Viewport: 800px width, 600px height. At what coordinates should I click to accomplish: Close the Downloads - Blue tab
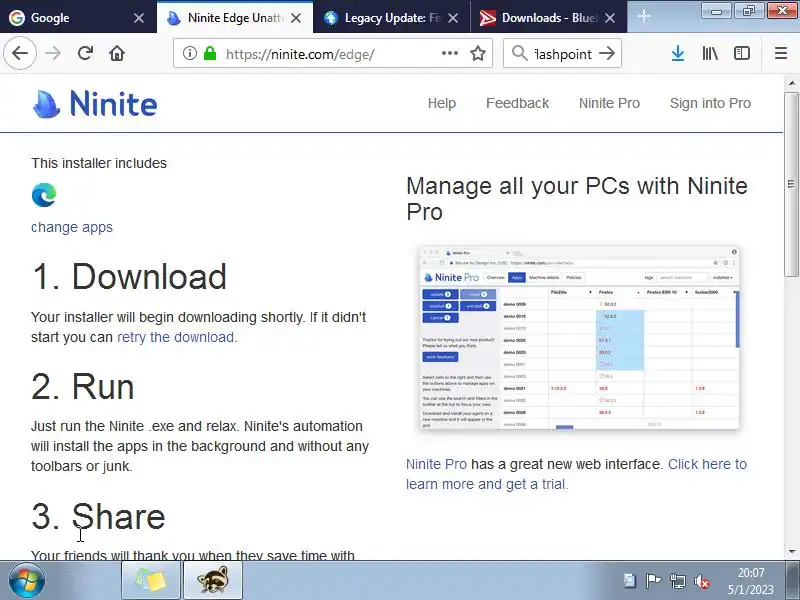(x=610, y=18)
